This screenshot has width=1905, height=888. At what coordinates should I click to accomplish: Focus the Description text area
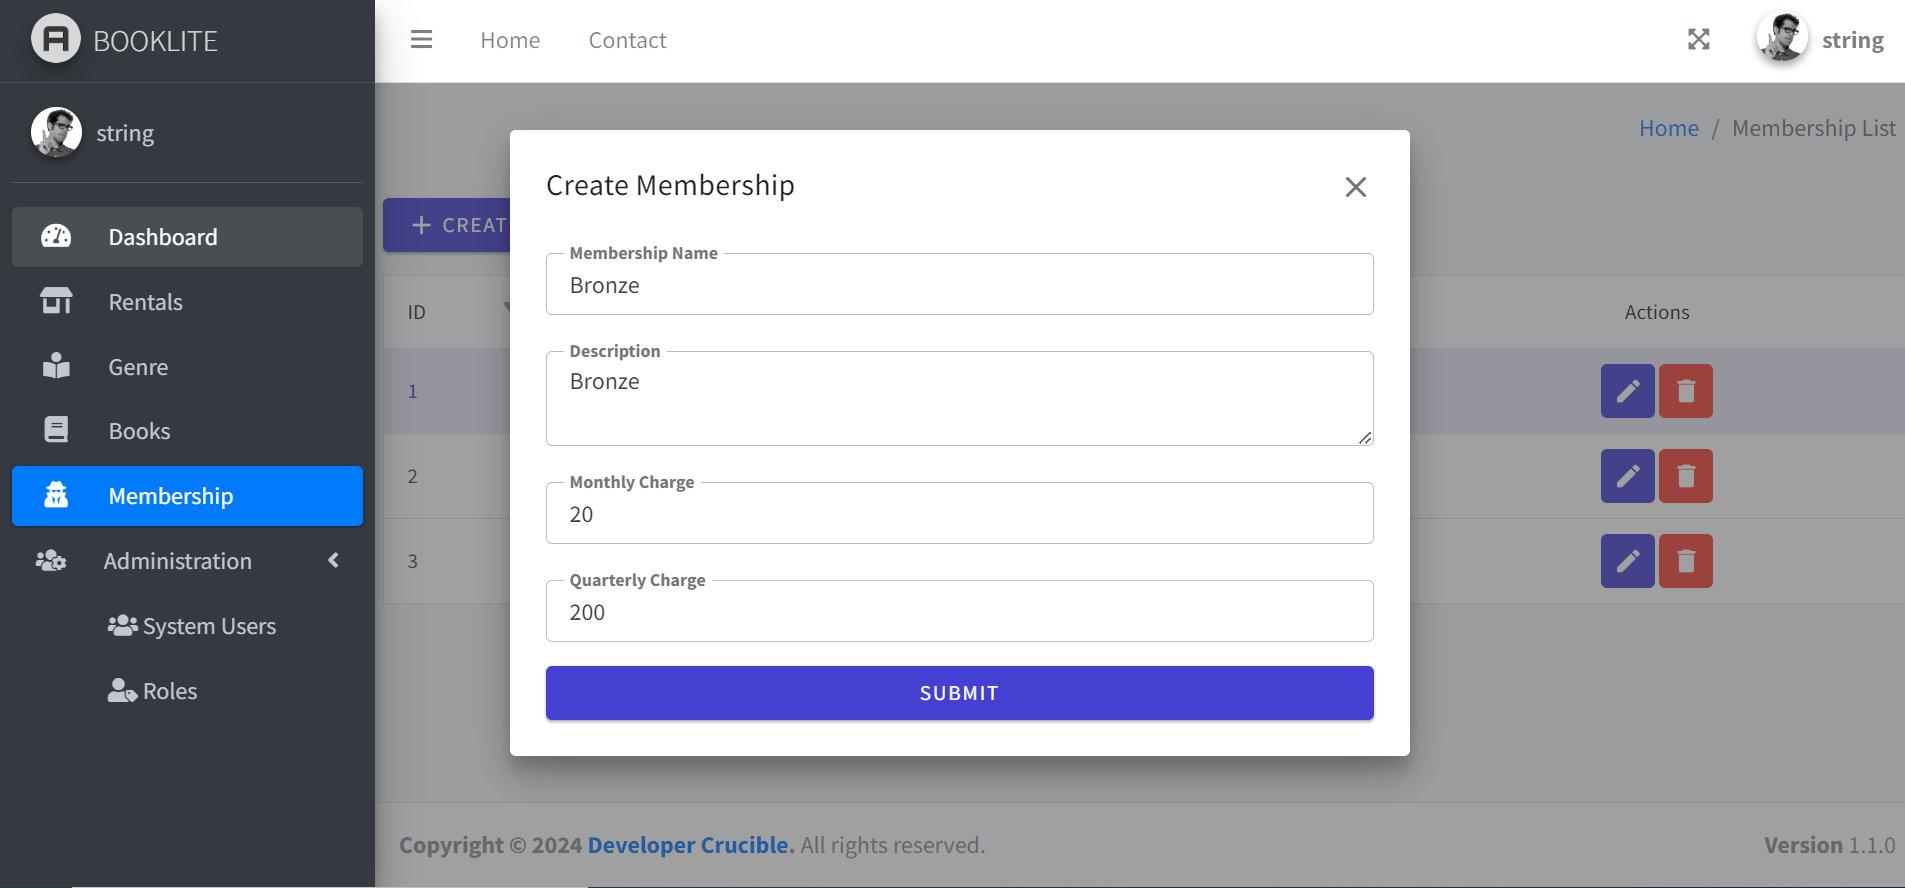(960, 398)
